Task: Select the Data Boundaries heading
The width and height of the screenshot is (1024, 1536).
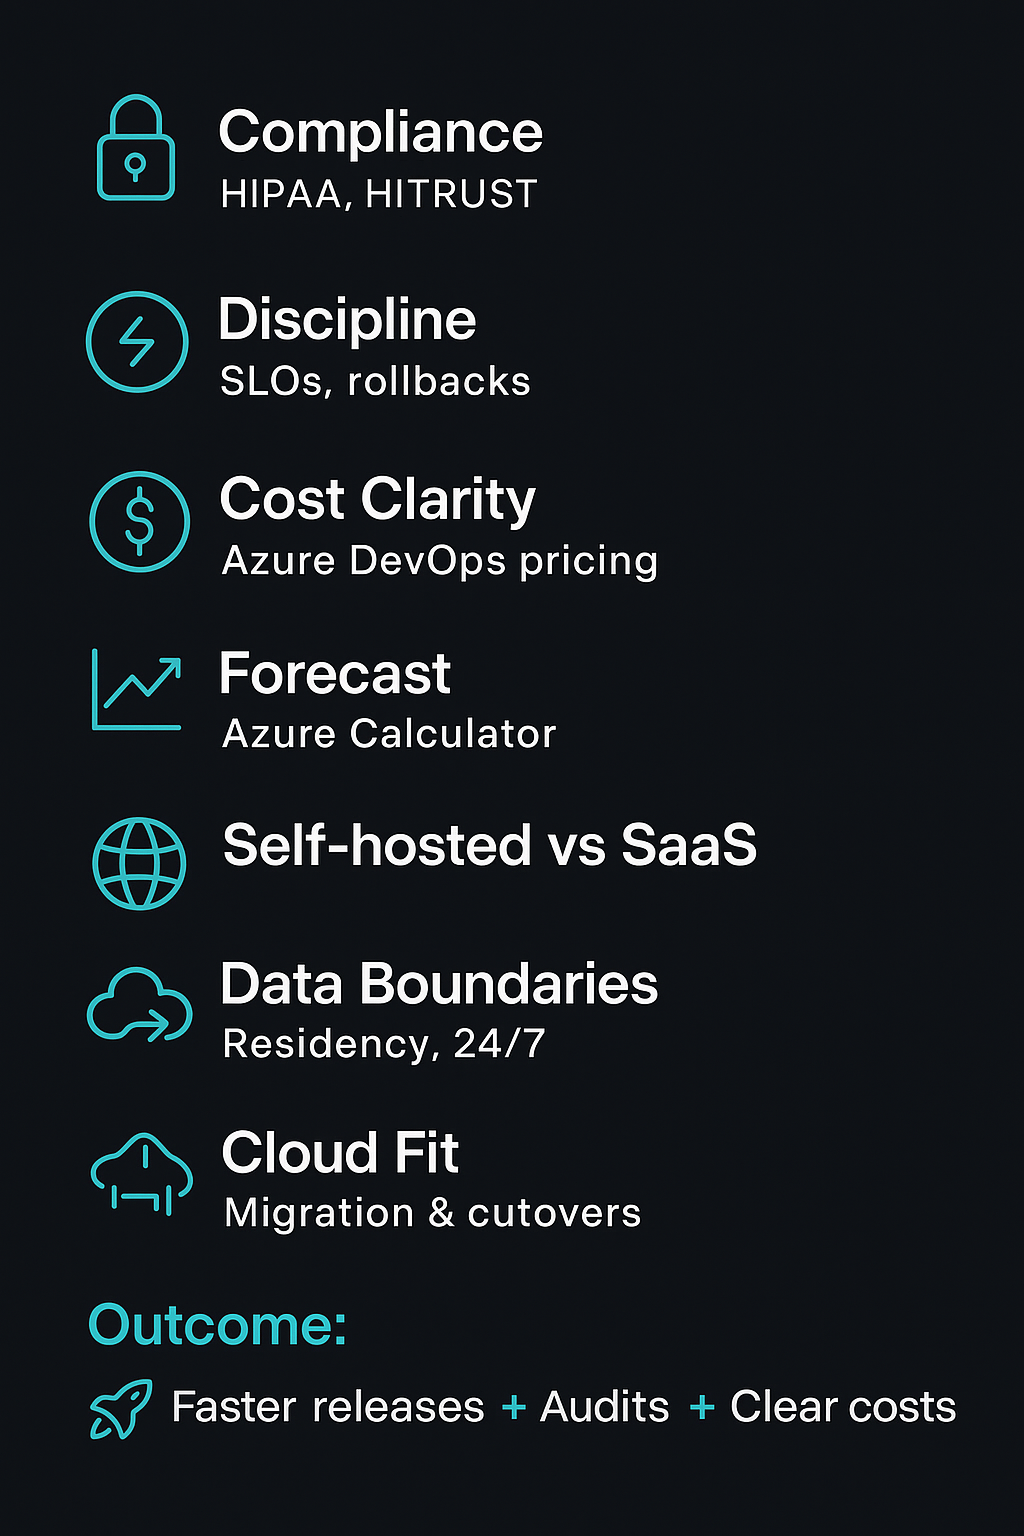Action: pos(439,984)
